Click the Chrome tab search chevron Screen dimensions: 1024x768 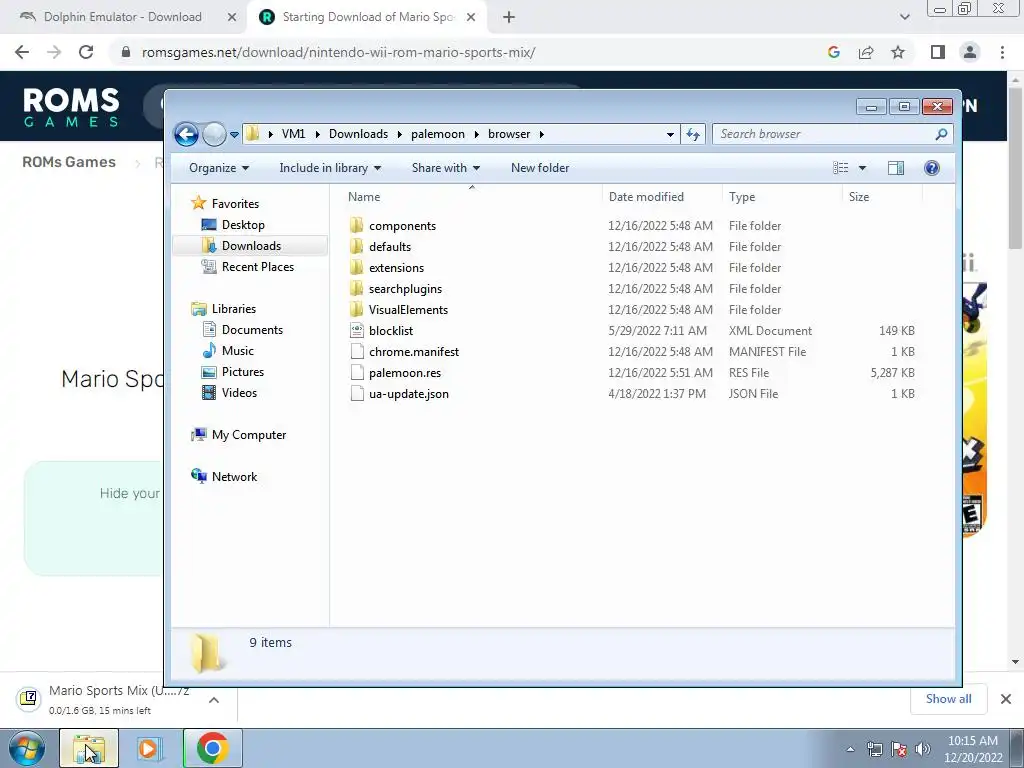tap(904, 18)
